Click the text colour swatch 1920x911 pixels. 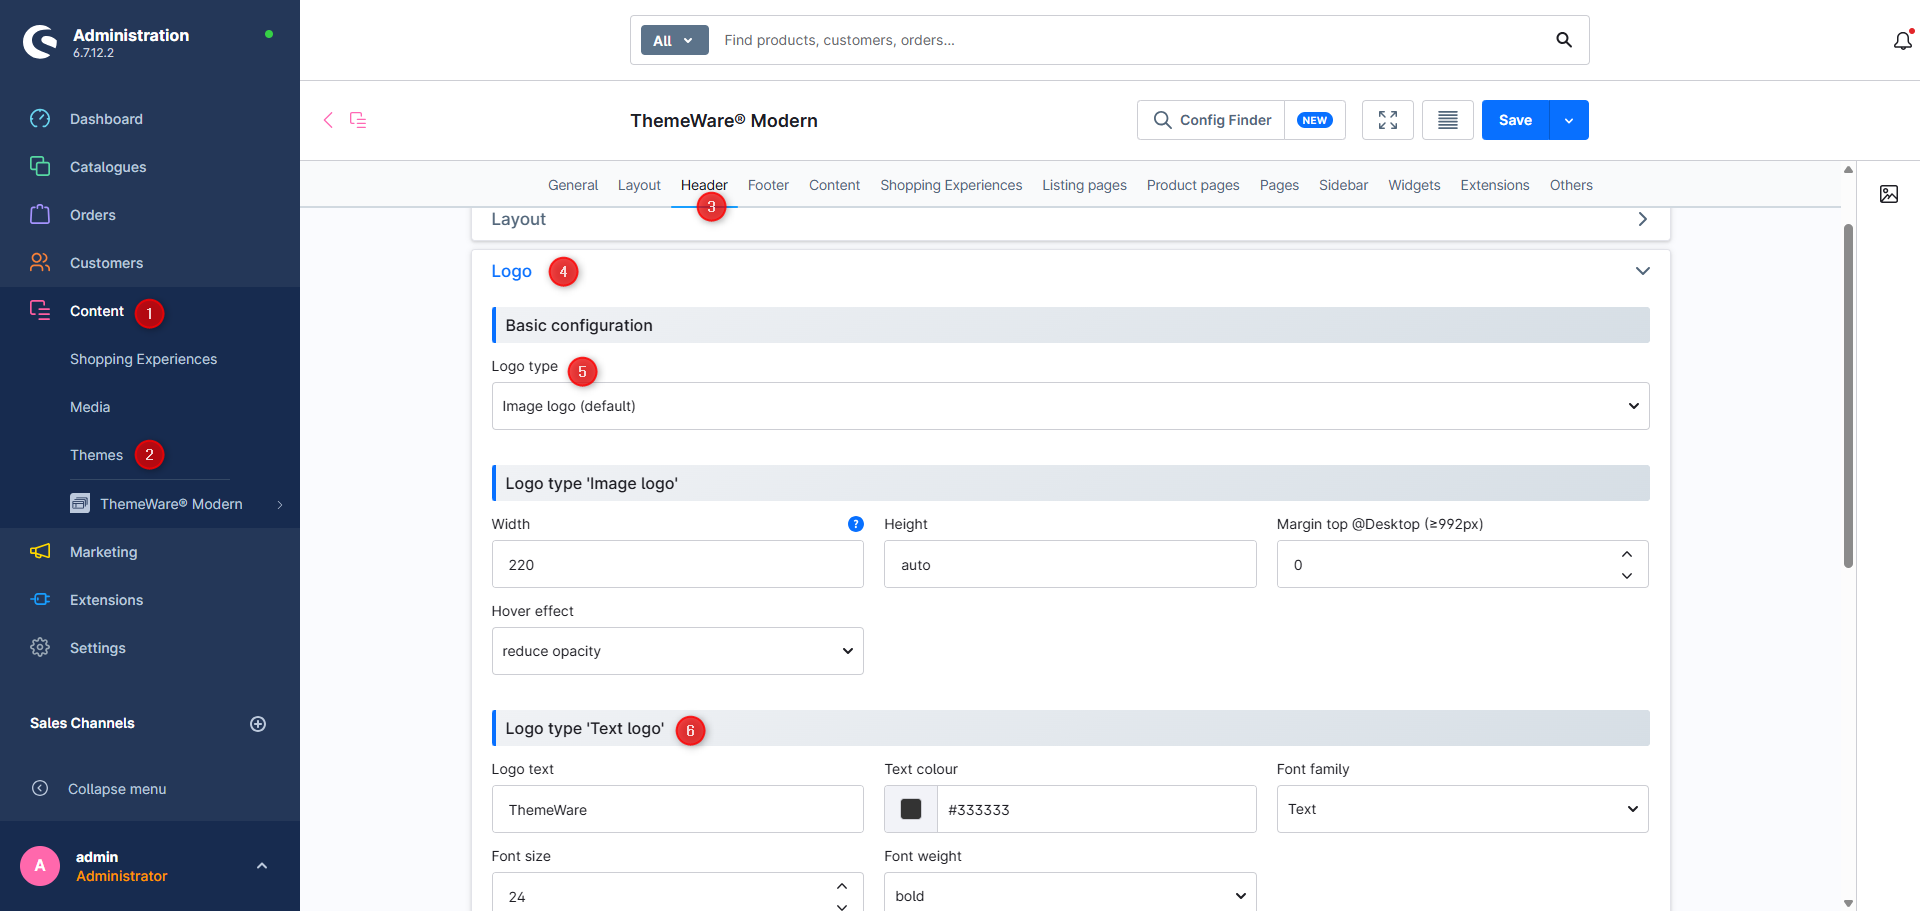pos(911,809)
